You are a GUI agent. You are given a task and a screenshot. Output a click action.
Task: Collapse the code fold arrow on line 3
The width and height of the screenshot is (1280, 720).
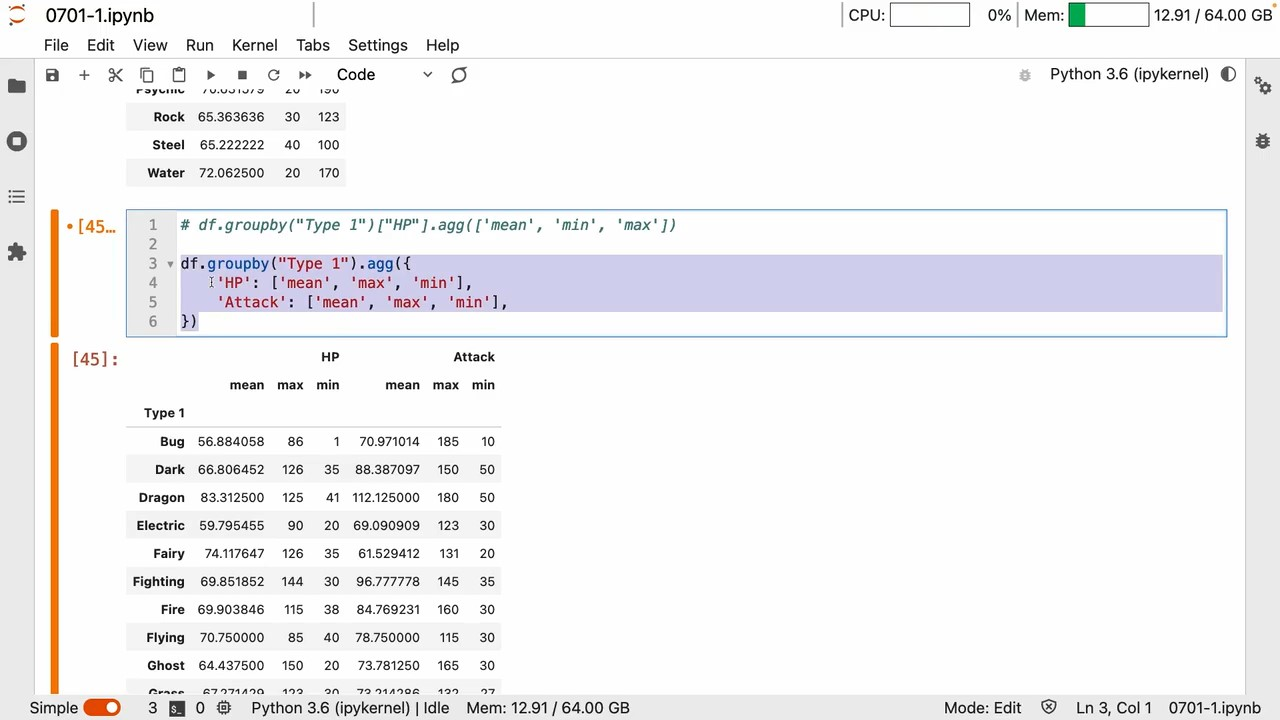coord(170,264)
